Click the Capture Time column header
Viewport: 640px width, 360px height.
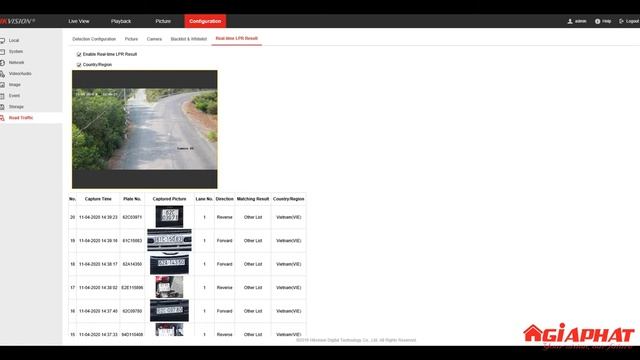98,199
